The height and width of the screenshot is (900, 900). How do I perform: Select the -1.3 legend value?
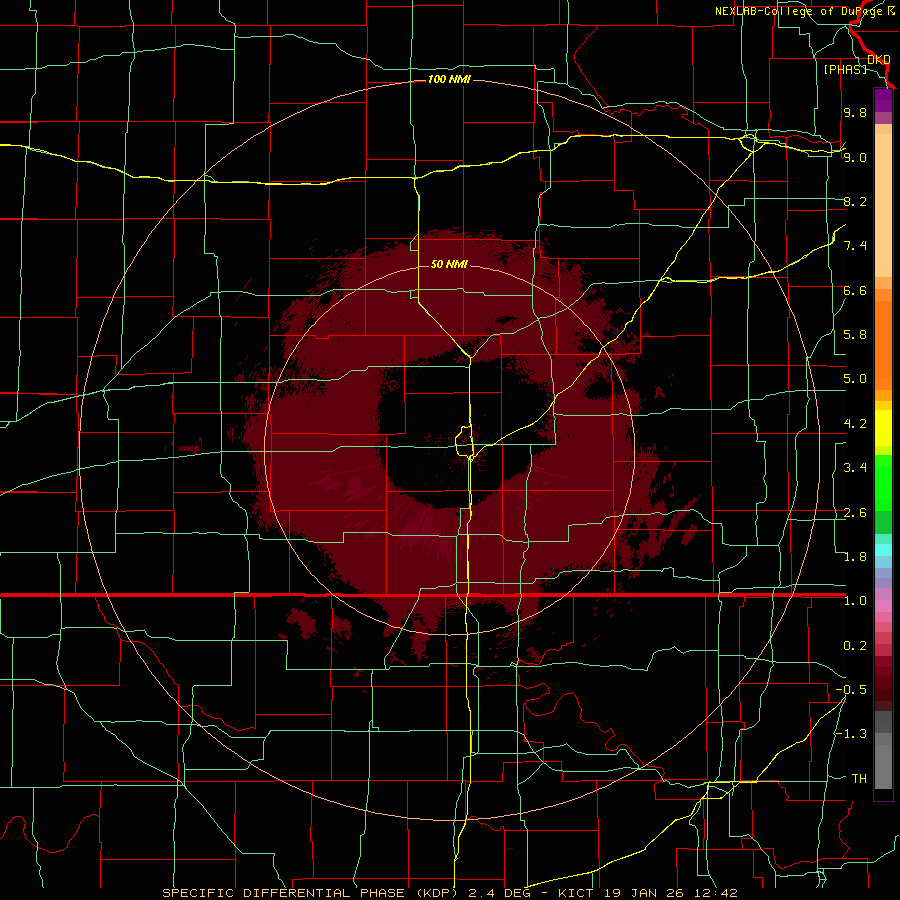851,734
